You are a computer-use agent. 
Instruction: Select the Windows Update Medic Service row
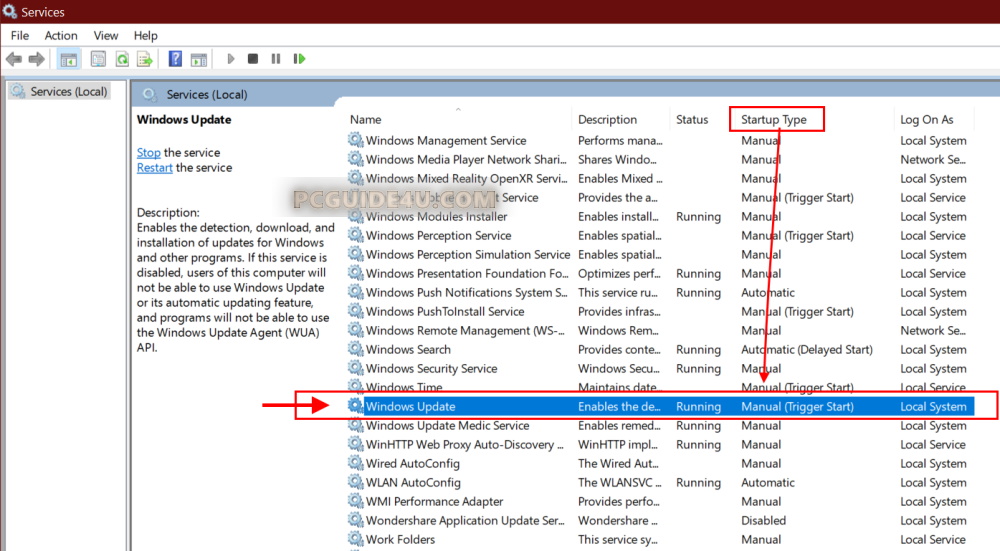447,426
